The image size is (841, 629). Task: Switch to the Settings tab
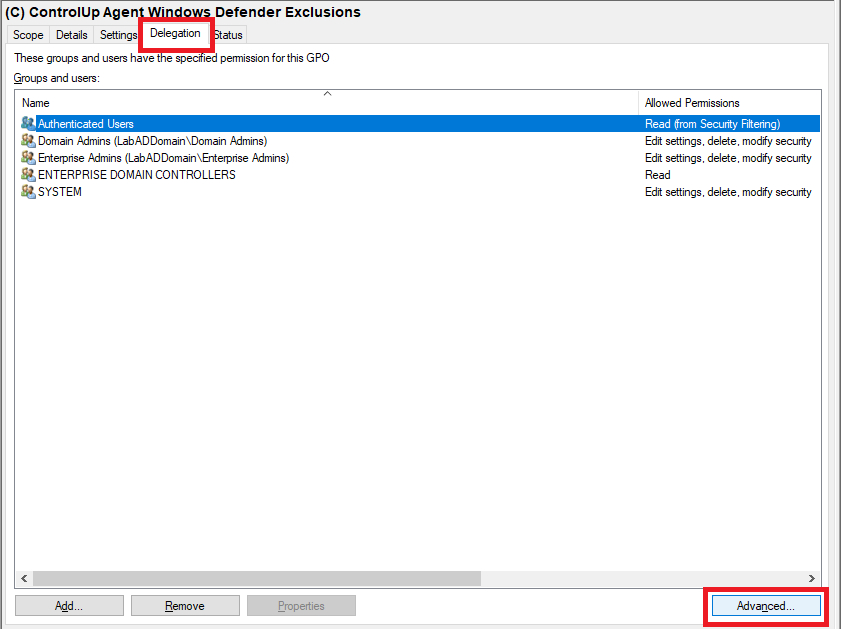coord(118,35)
